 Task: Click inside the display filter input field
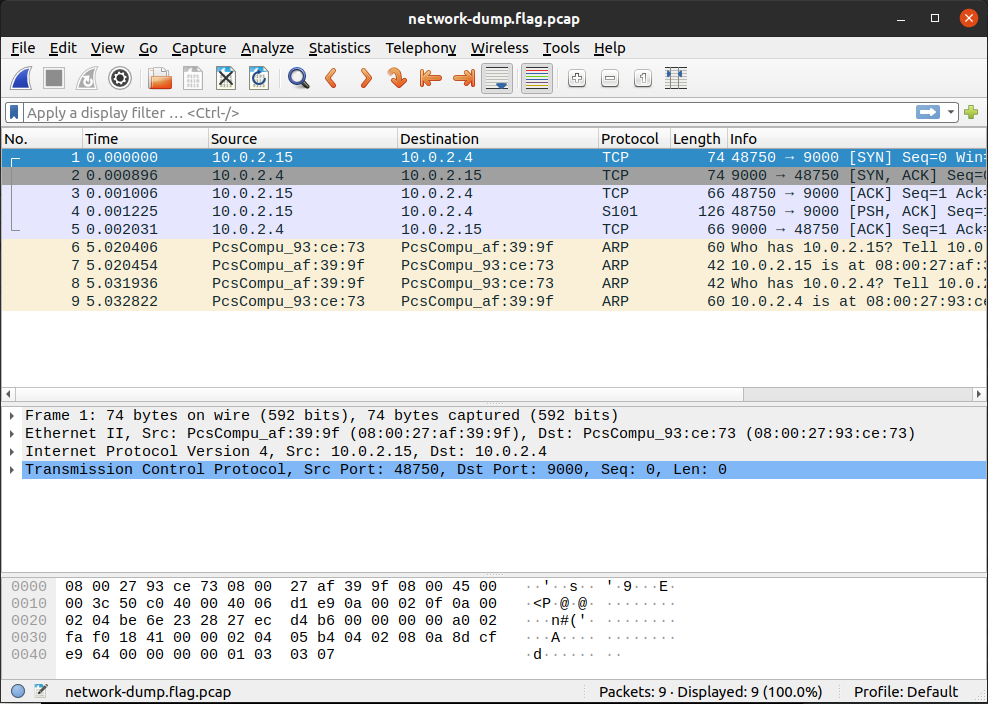point(400,112)
